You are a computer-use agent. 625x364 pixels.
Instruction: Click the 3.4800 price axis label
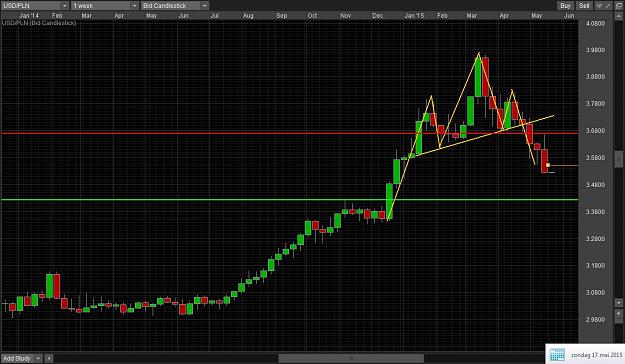[x=595, y=185]
